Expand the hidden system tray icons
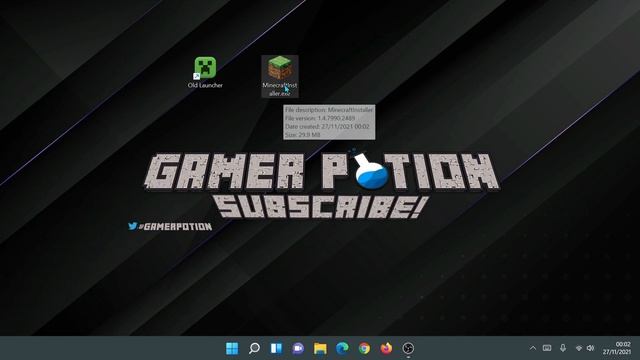 pos(533,348)
